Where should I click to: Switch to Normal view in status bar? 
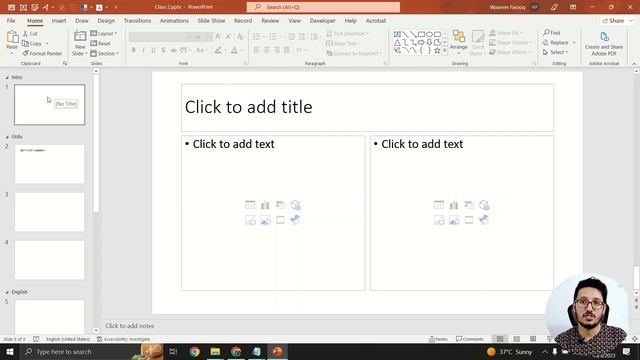click(x=500, y=339)
